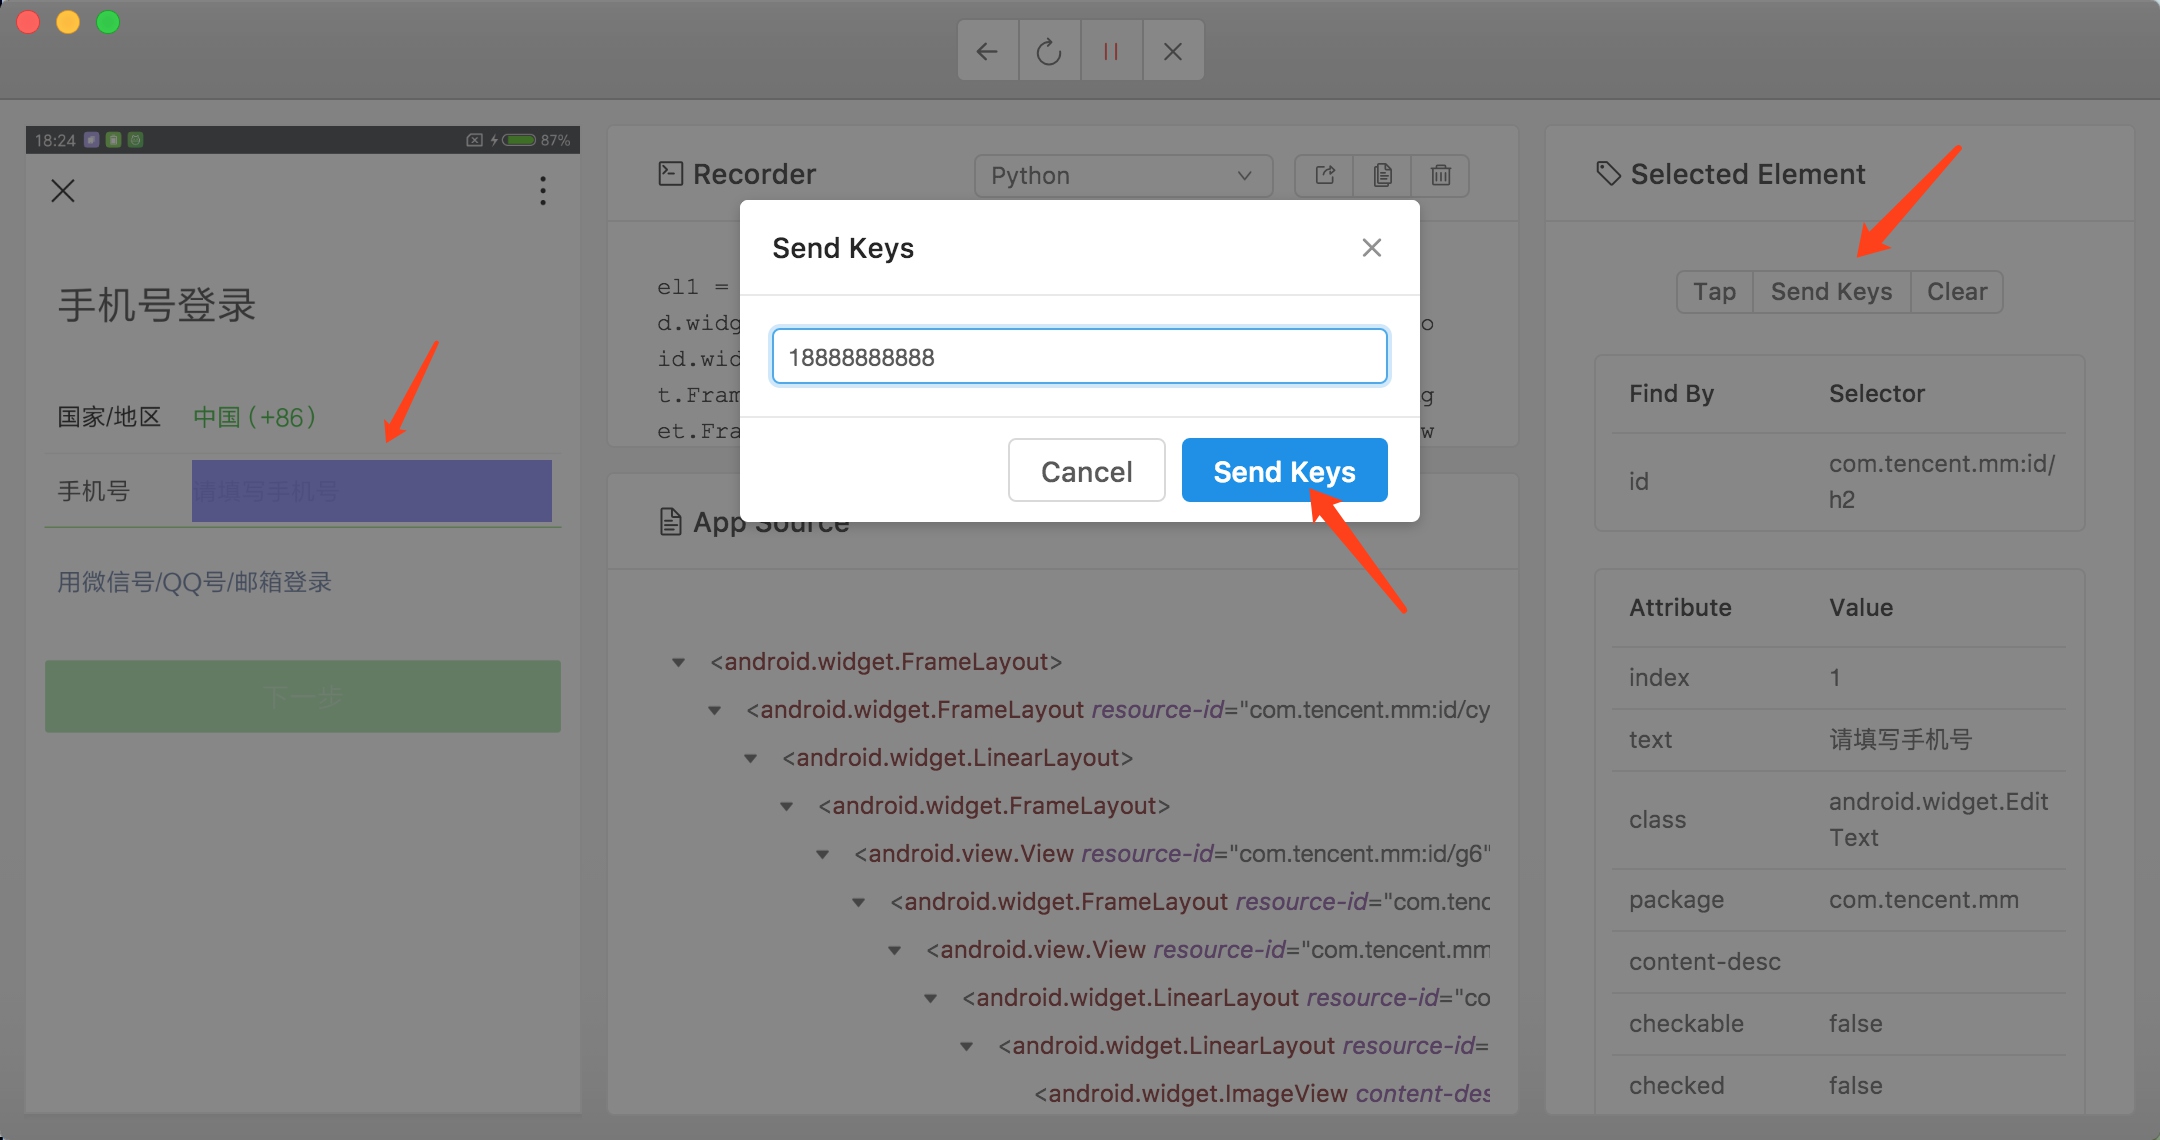Click the Selector column header
Viewport: 2160px width, 1140px height.
click(1877, 394)
